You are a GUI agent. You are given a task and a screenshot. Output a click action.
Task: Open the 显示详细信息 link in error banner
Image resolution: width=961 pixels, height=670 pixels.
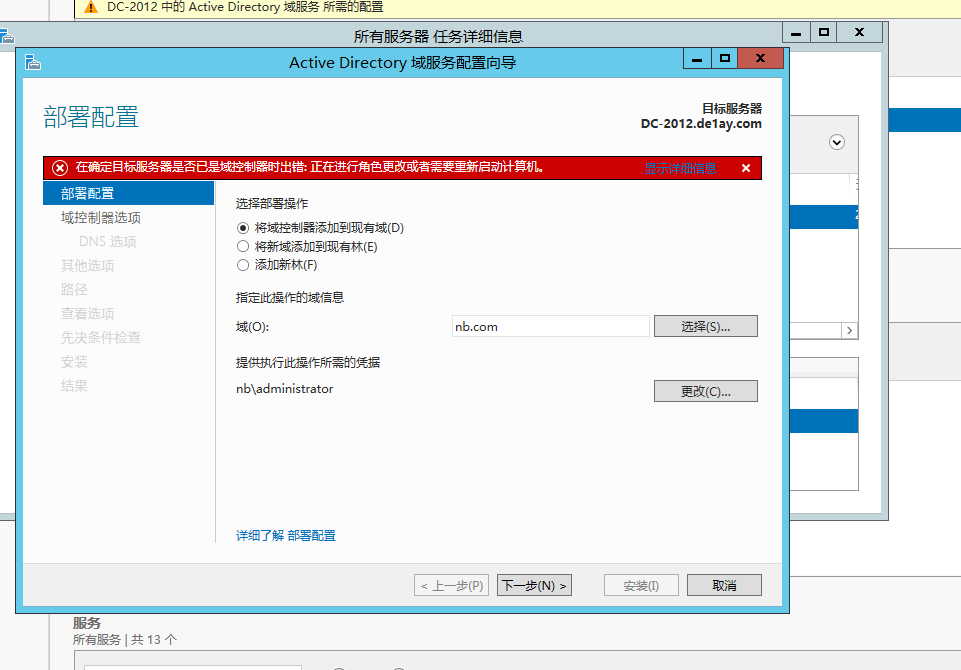click(680, 168)
